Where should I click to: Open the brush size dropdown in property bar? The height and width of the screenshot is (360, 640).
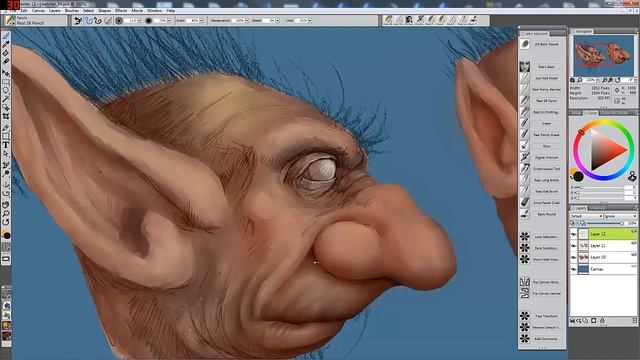(139, 20)
